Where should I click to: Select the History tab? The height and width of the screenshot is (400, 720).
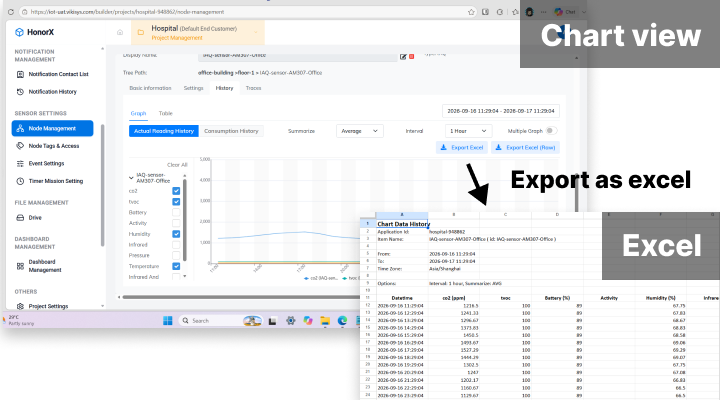tap(225, 88)
